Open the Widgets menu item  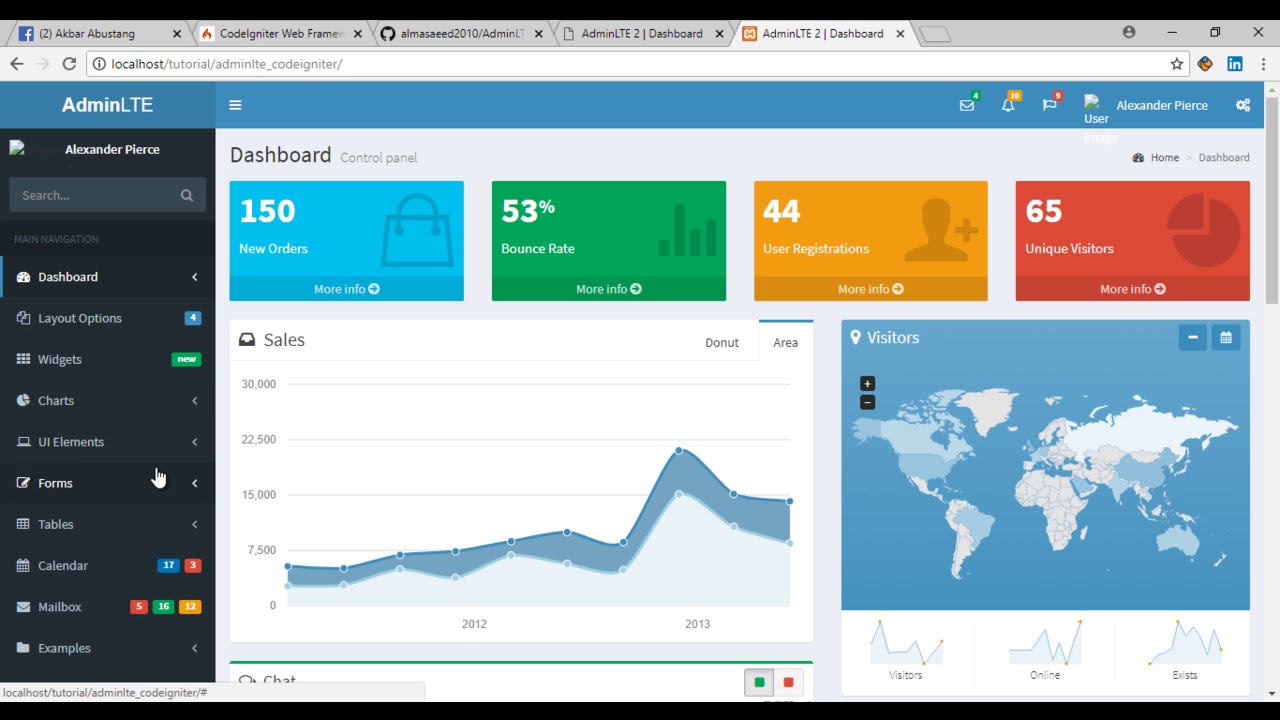tap(60, 360)
